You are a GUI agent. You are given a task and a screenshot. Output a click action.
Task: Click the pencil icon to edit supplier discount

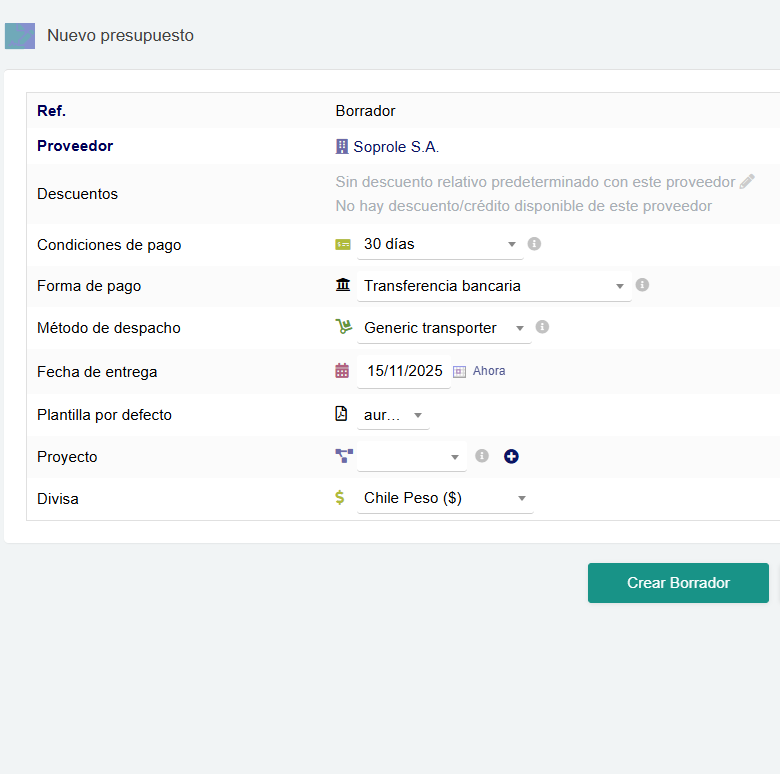coord(747,182)
